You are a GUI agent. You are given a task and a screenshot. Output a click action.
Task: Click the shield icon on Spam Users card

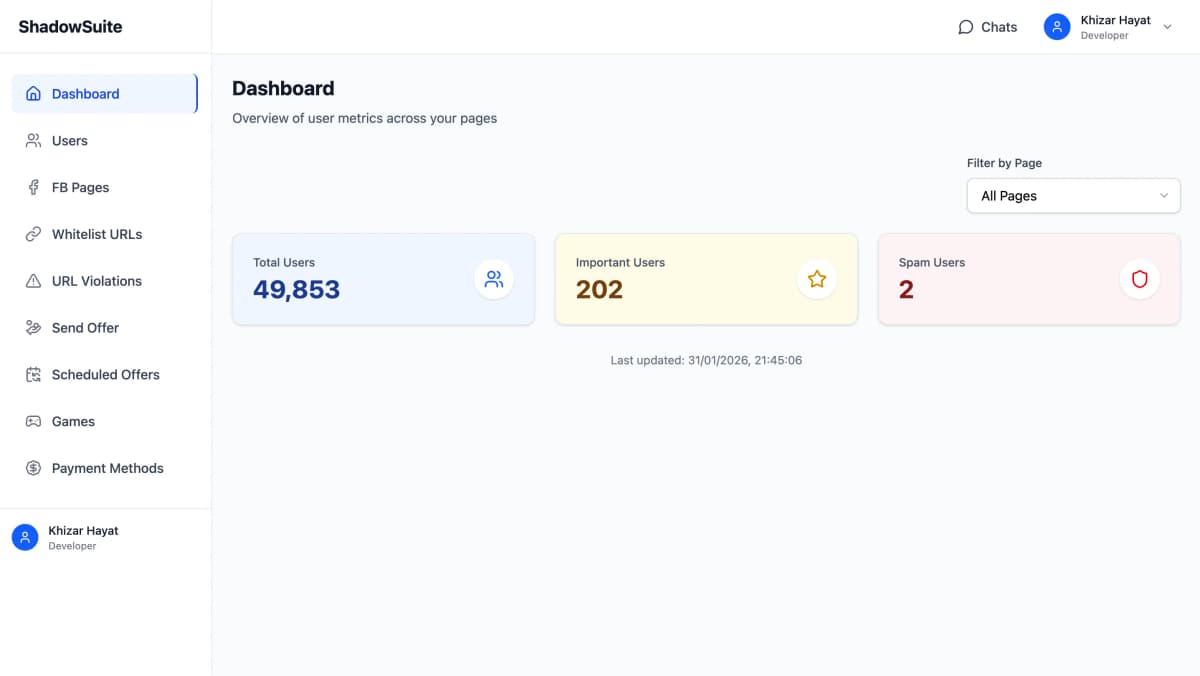click(x=1139, y=279)
